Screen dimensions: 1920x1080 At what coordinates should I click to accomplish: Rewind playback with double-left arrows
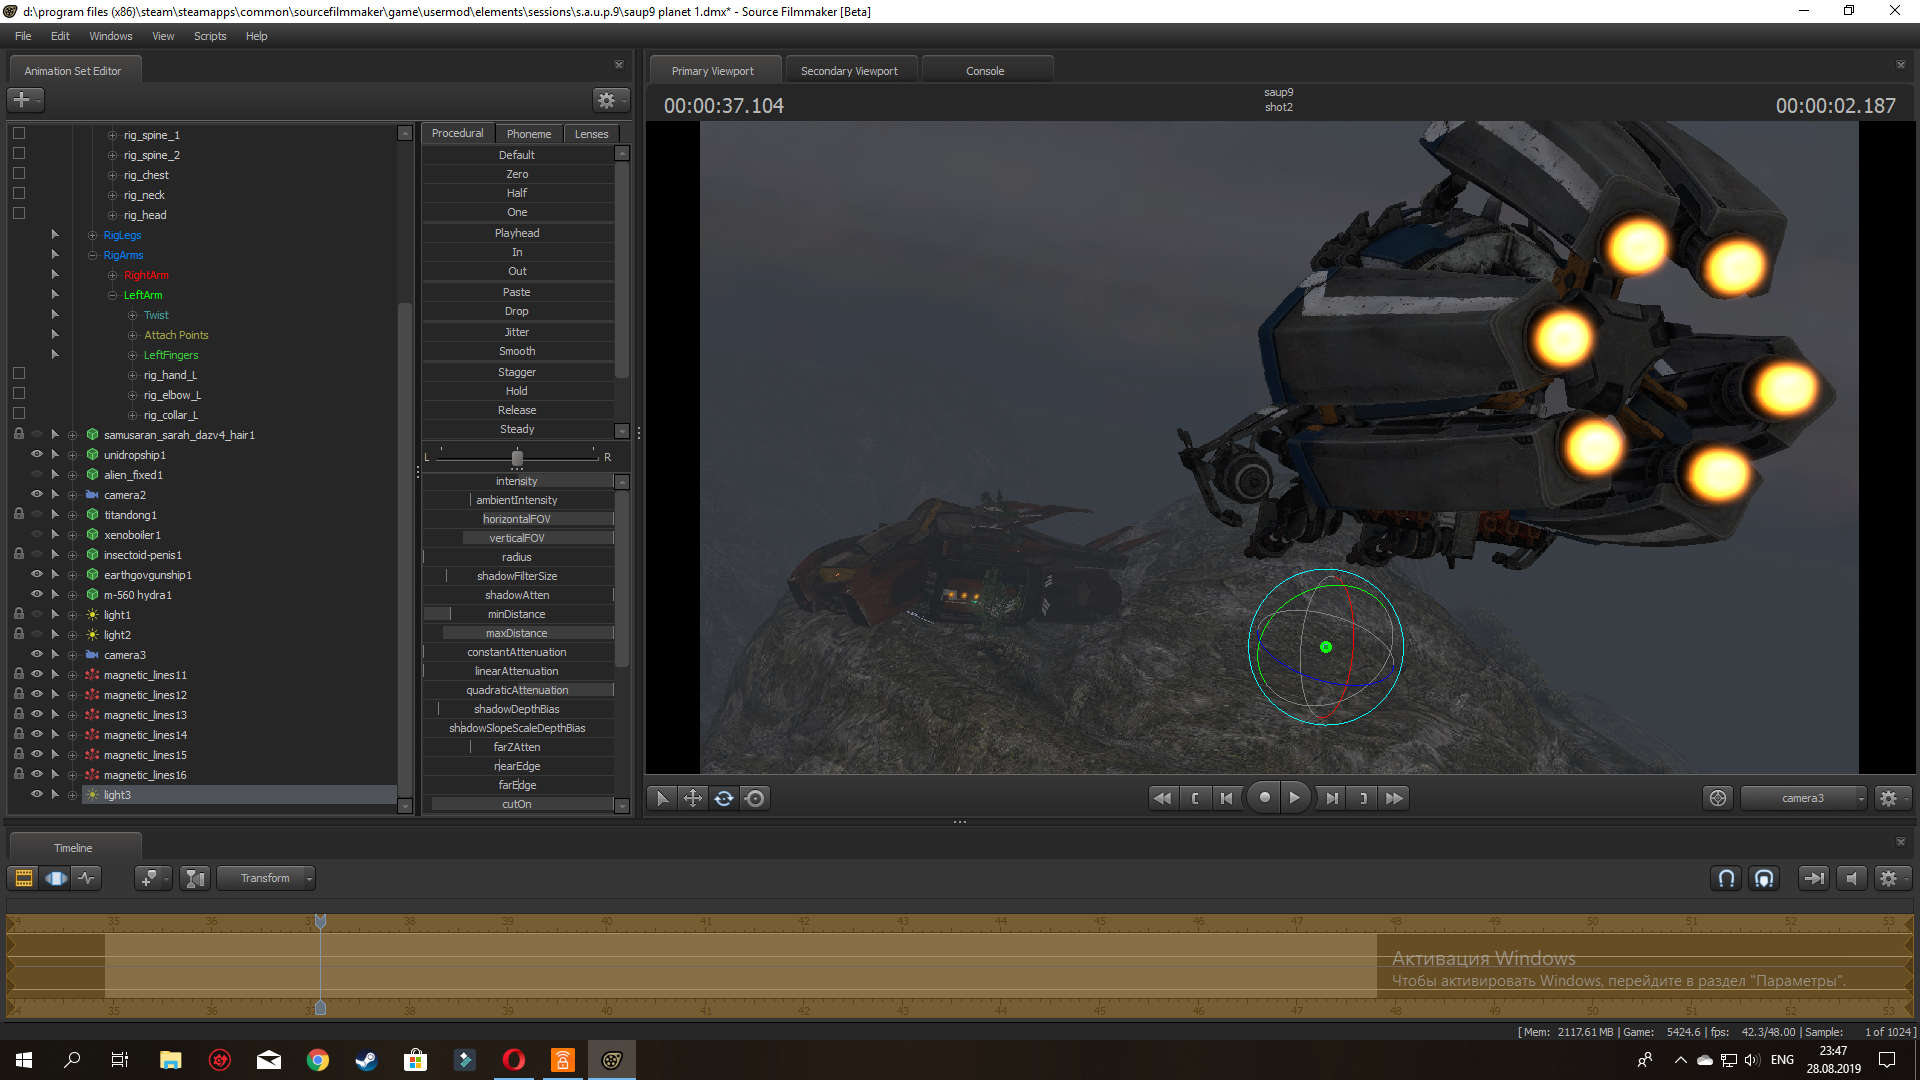click(x=1162, y=798)
